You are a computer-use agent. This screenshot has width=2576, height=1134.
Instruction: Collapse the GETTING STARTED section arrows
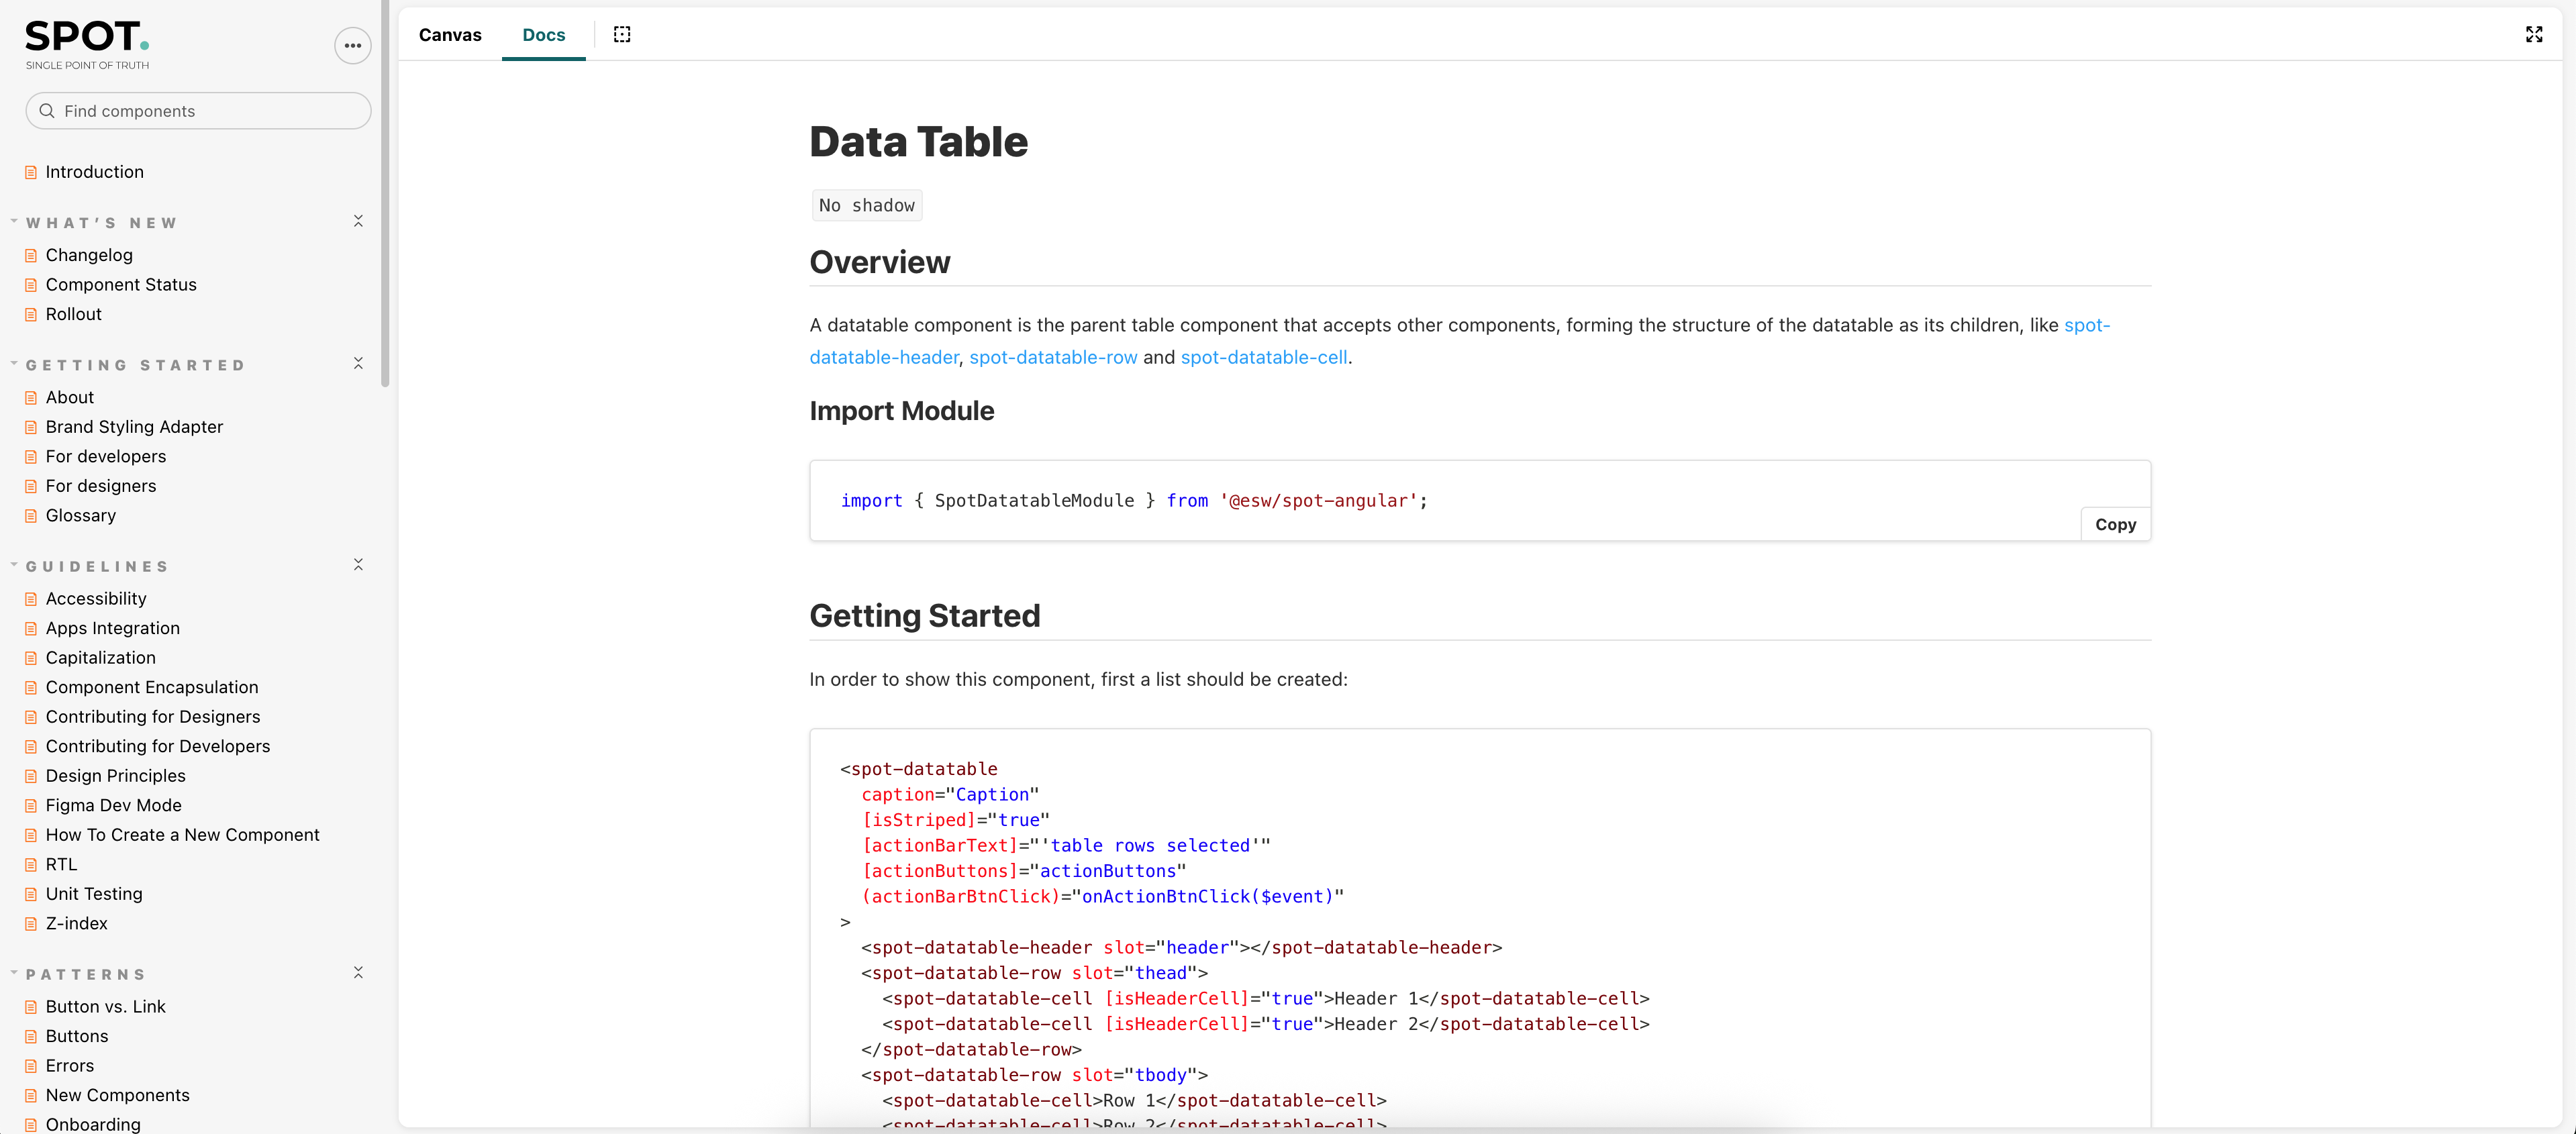pos(358,363)
